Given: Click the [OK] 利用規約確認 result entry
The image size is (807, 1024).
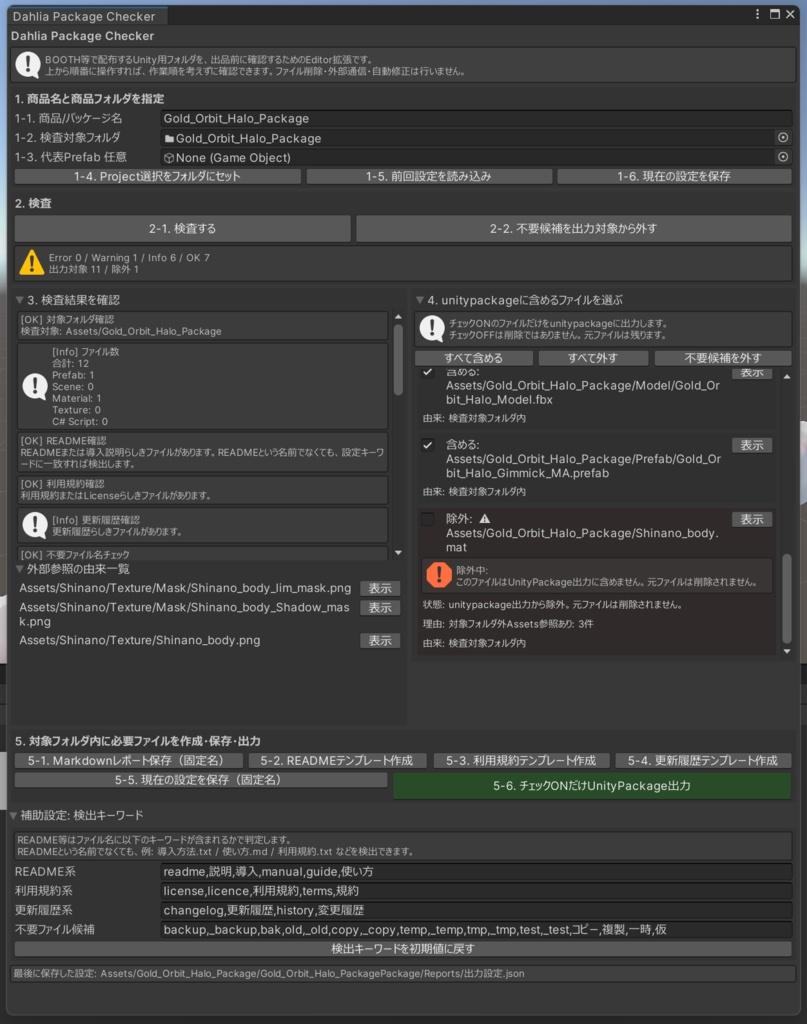Looking at the screenshot, I should pyautogui.click(x=202, y=490).
